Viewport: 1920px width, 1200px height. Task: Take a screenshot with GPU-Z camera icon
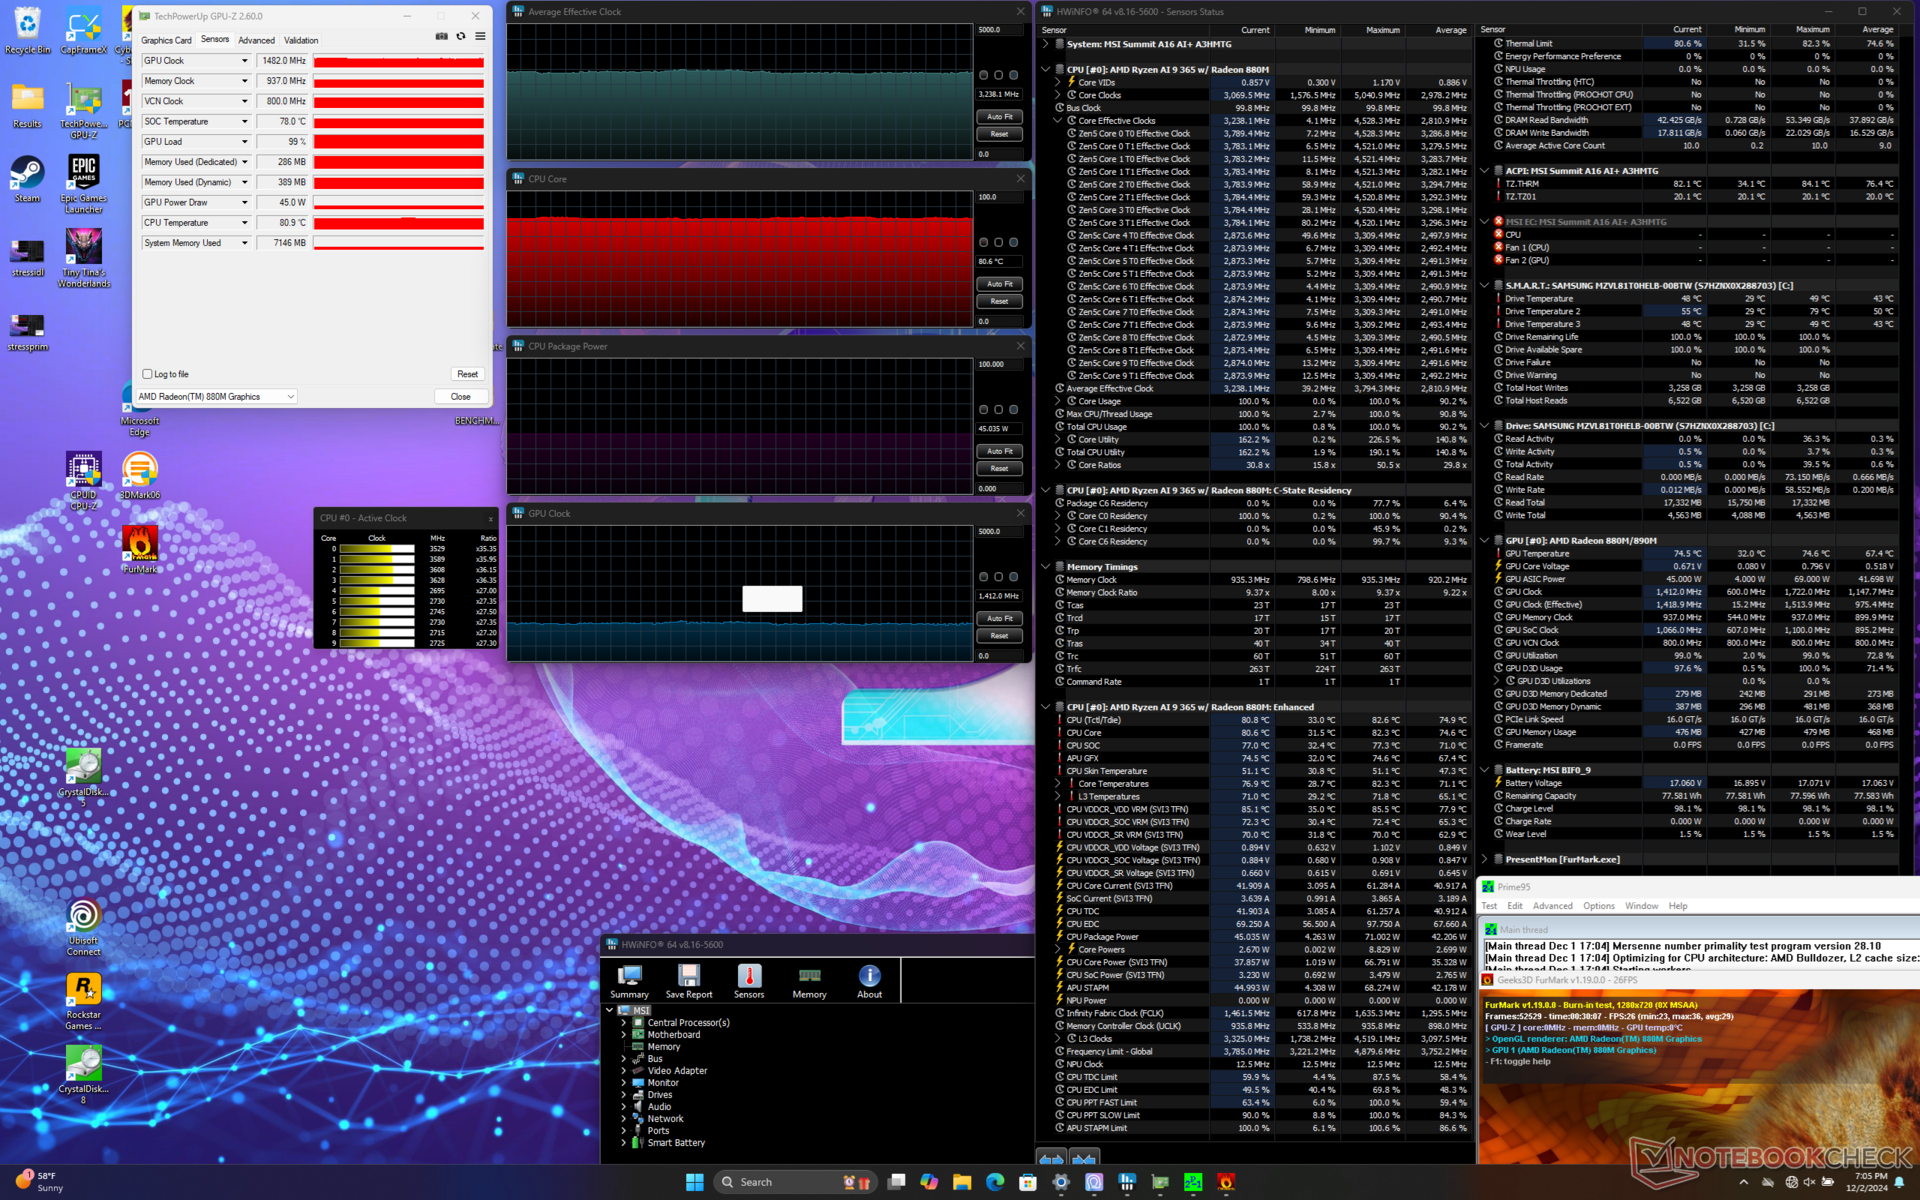(441, 37)
